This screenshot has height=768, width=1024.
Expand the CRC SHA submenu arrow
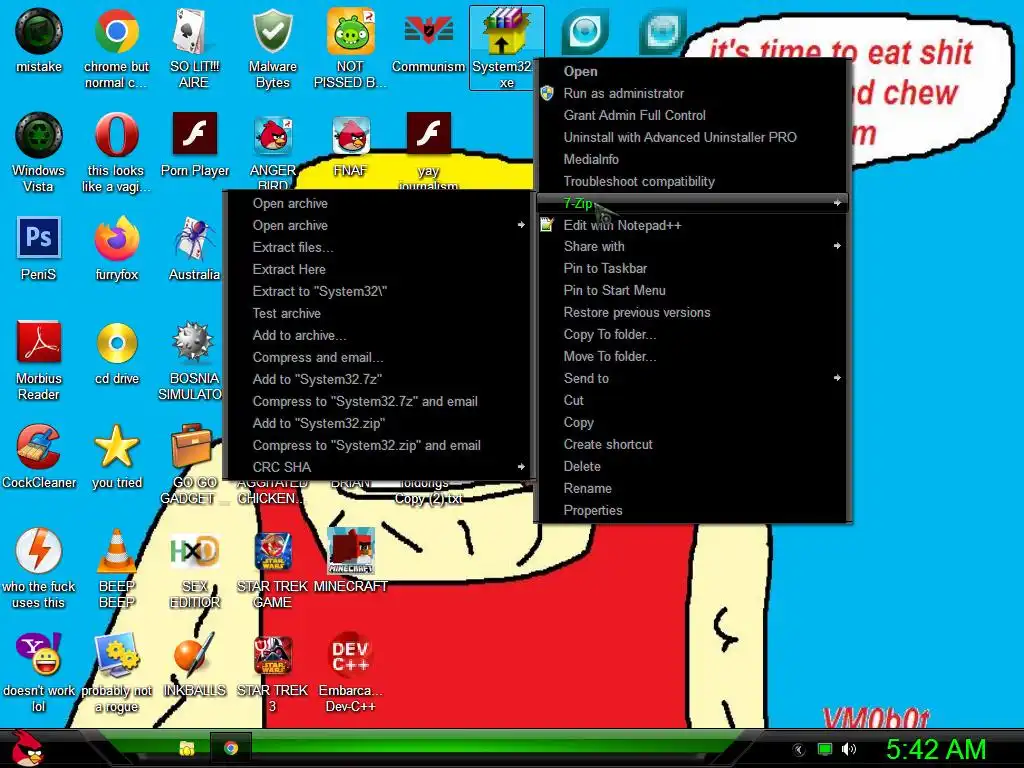pyautogui.click(x=520, y=466)
